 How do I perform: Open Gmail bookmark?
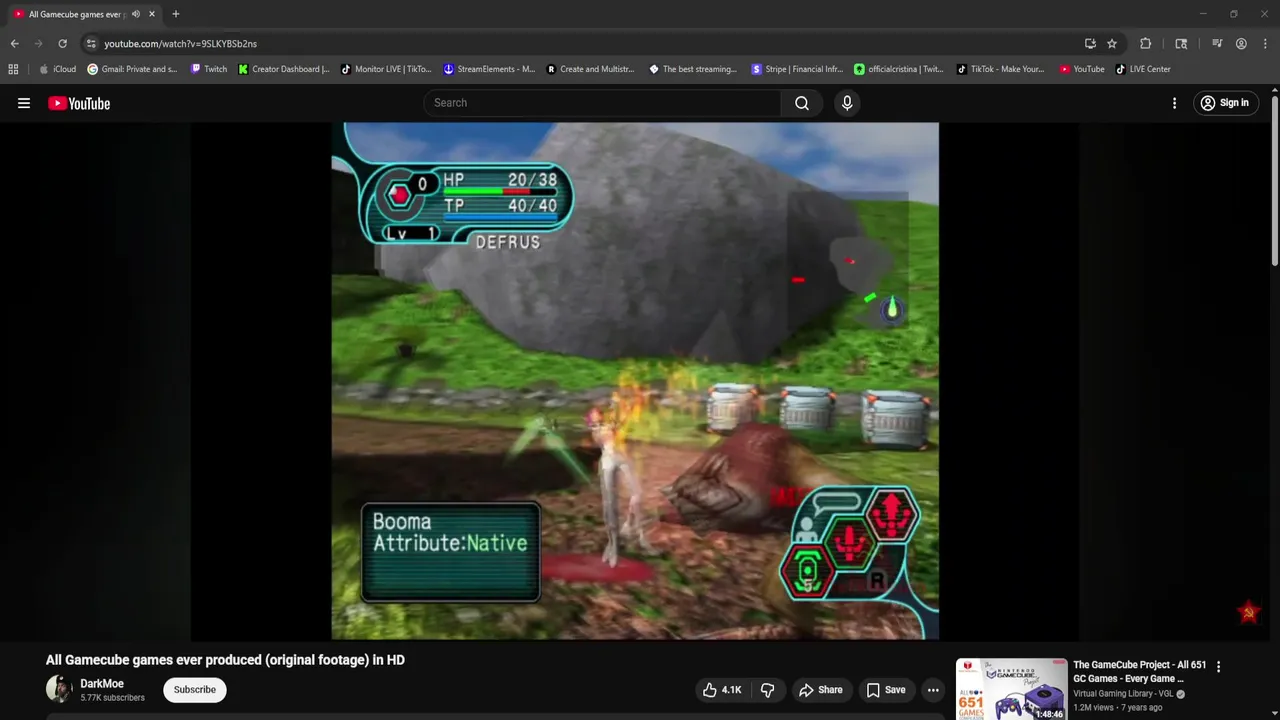click(x=132, y=69)
